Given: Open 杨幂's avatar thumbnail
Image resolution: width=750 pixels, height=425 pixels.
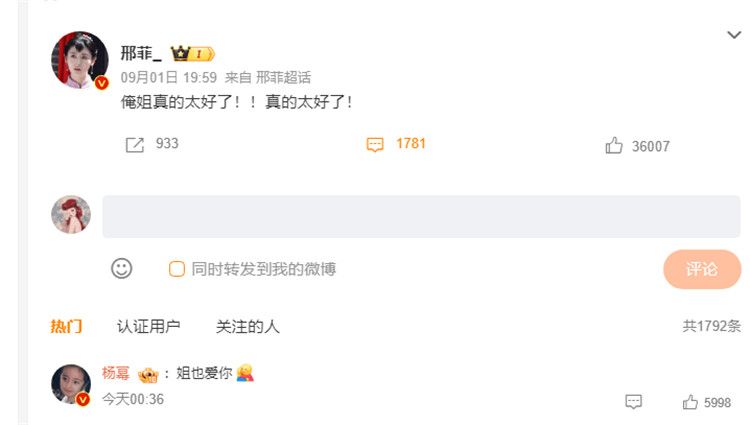Looking at the screenshot, I should tap(71, 384).
